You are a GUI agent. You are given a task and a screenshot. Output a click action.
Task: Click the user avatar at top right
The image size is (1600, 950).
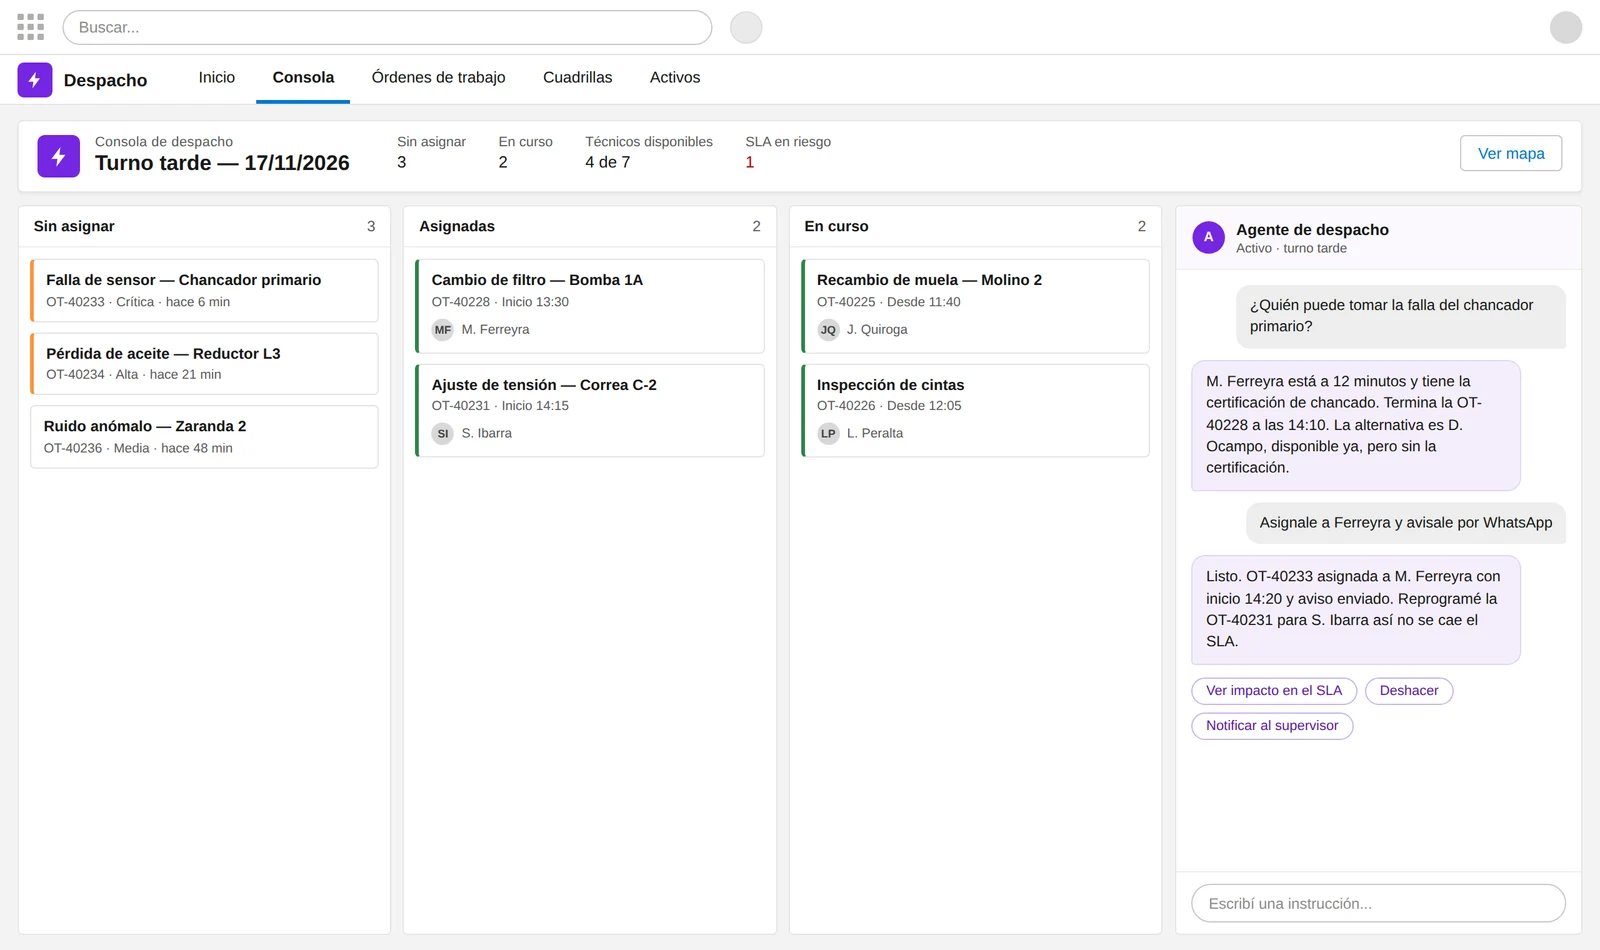pos(1566,27)
